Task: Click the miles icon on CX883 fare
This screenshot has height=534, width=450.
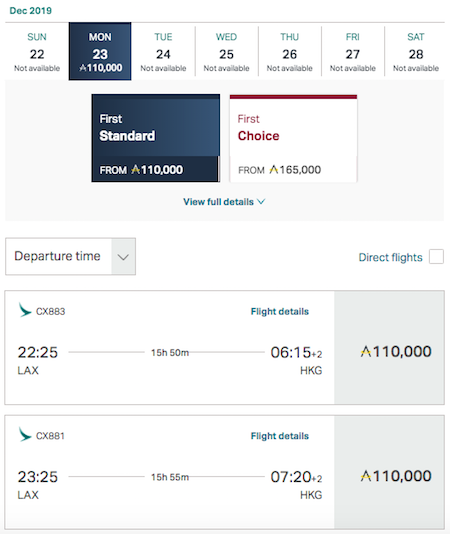Action: coord(366,351)
